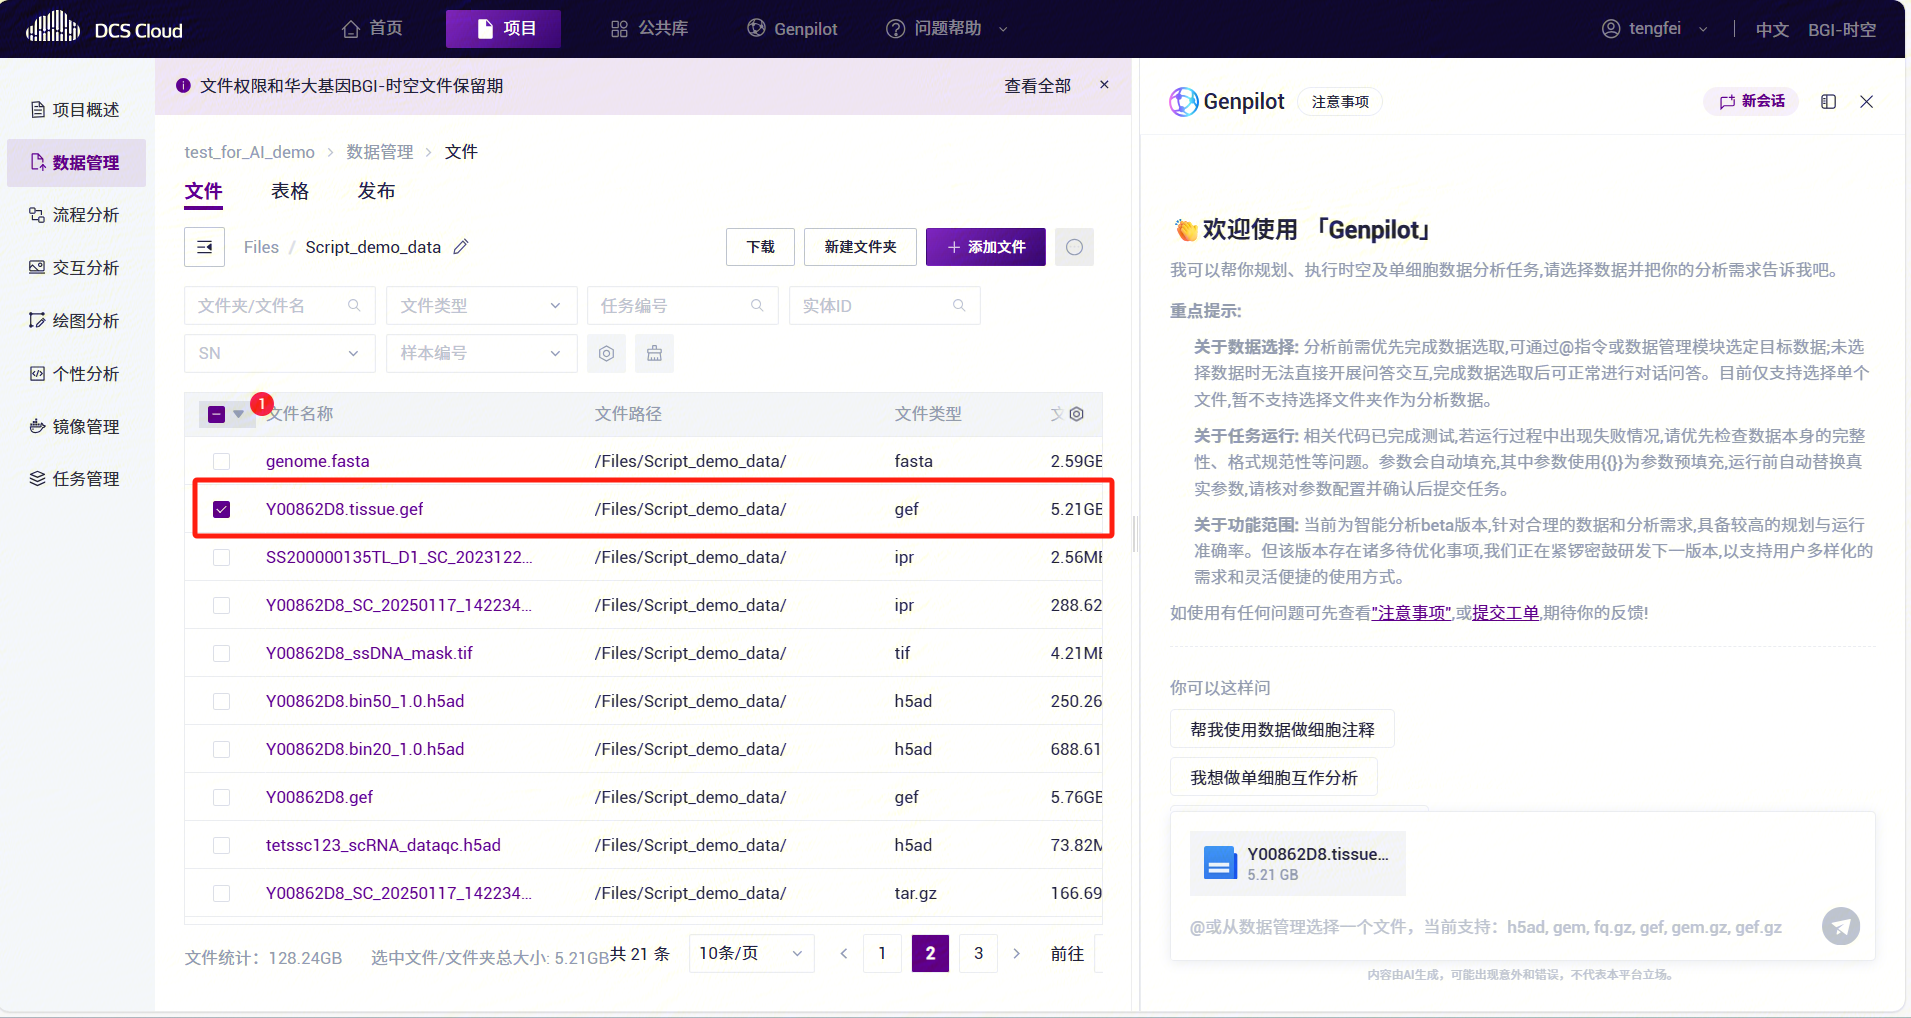
Task: Uncheck the Y00862D8.tissue.gef checkbox
Action: 222,509
